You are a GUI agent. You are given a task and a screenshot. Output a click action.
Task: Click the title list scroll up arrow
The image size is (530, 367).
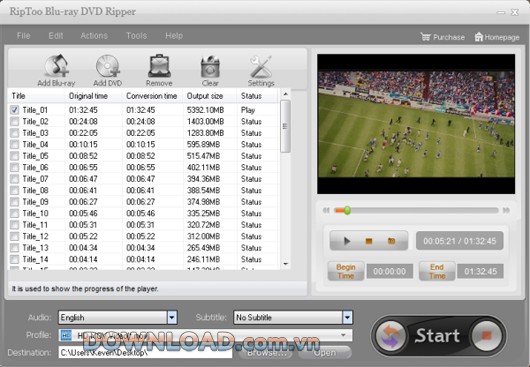click(x=285, y=94)
